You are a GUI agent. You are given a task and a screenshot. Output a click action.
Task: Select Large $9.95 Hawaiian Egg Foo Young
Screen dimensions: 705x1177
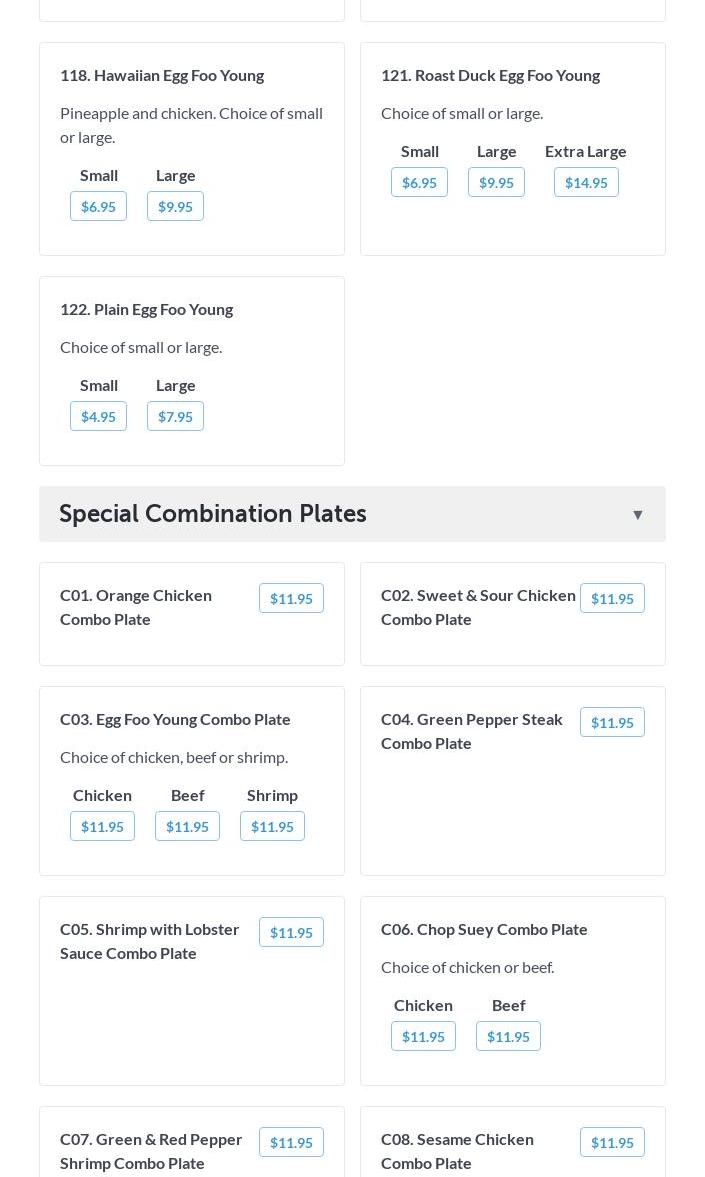(x=175, y=207)
